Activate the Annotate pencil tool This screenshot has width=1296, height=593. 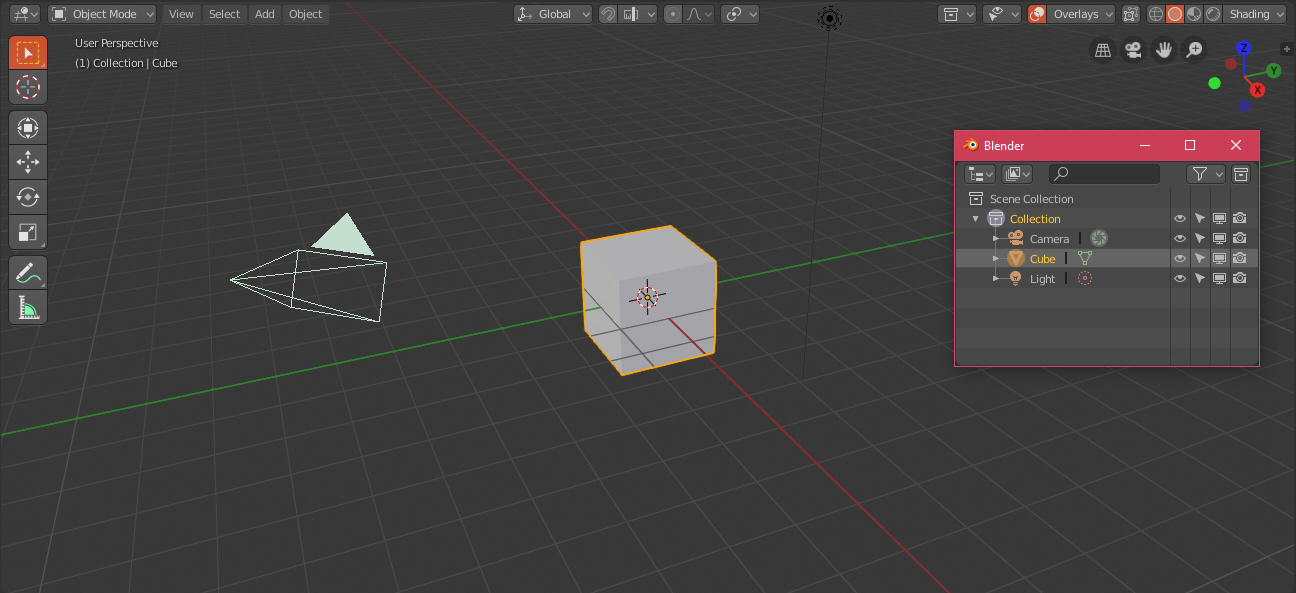coord(28,272)
